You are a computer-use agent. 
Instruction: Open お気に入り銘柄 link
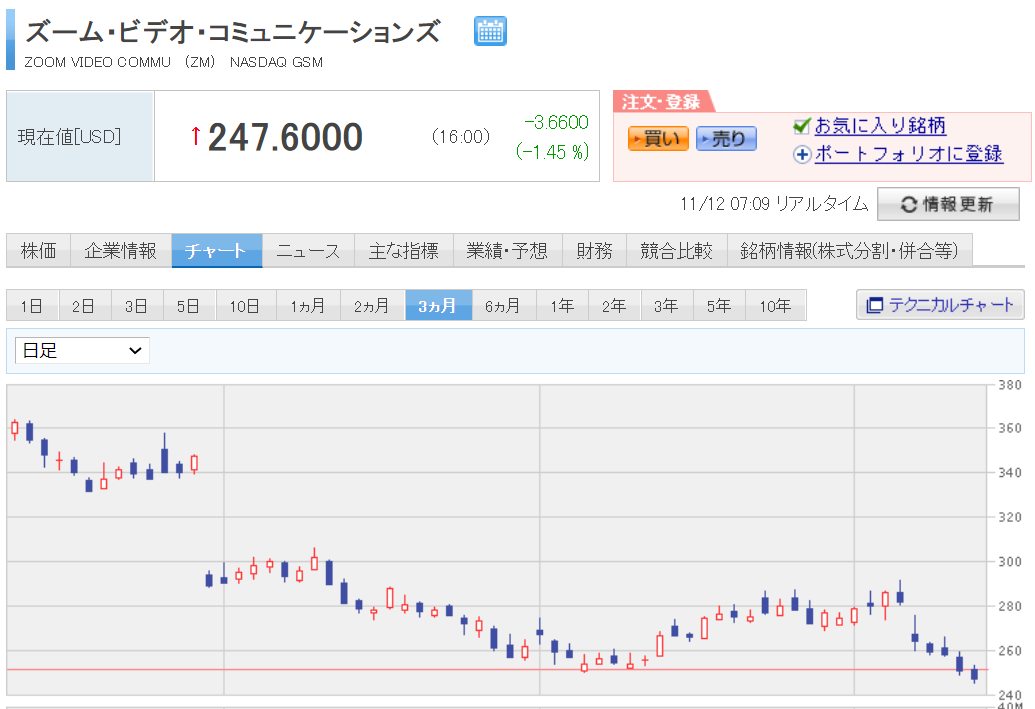click(880, 125)
